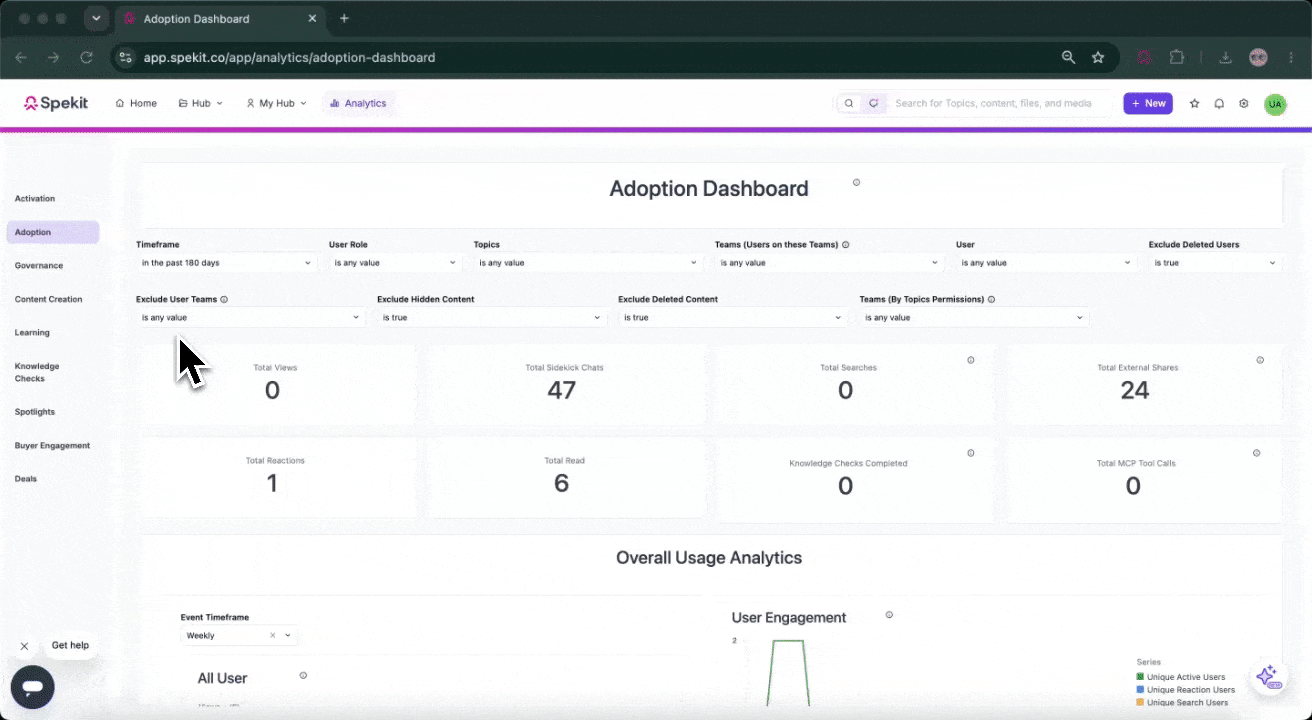Click info icon on Knowledge Checks Completed card
The height and width of the screenshot is (720, 1312).
tap(970, 453)
